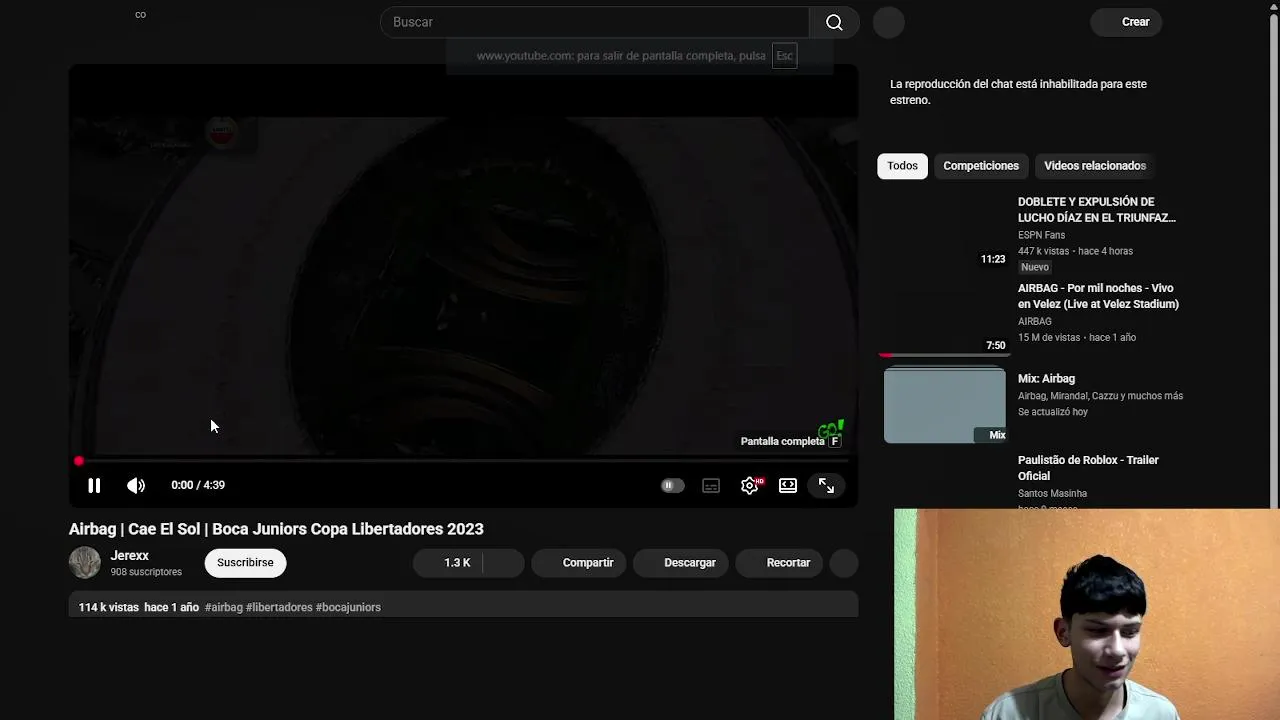
Task: Click the #airbag hashtag
Action: pyautogui.click(x=224, y=608)
